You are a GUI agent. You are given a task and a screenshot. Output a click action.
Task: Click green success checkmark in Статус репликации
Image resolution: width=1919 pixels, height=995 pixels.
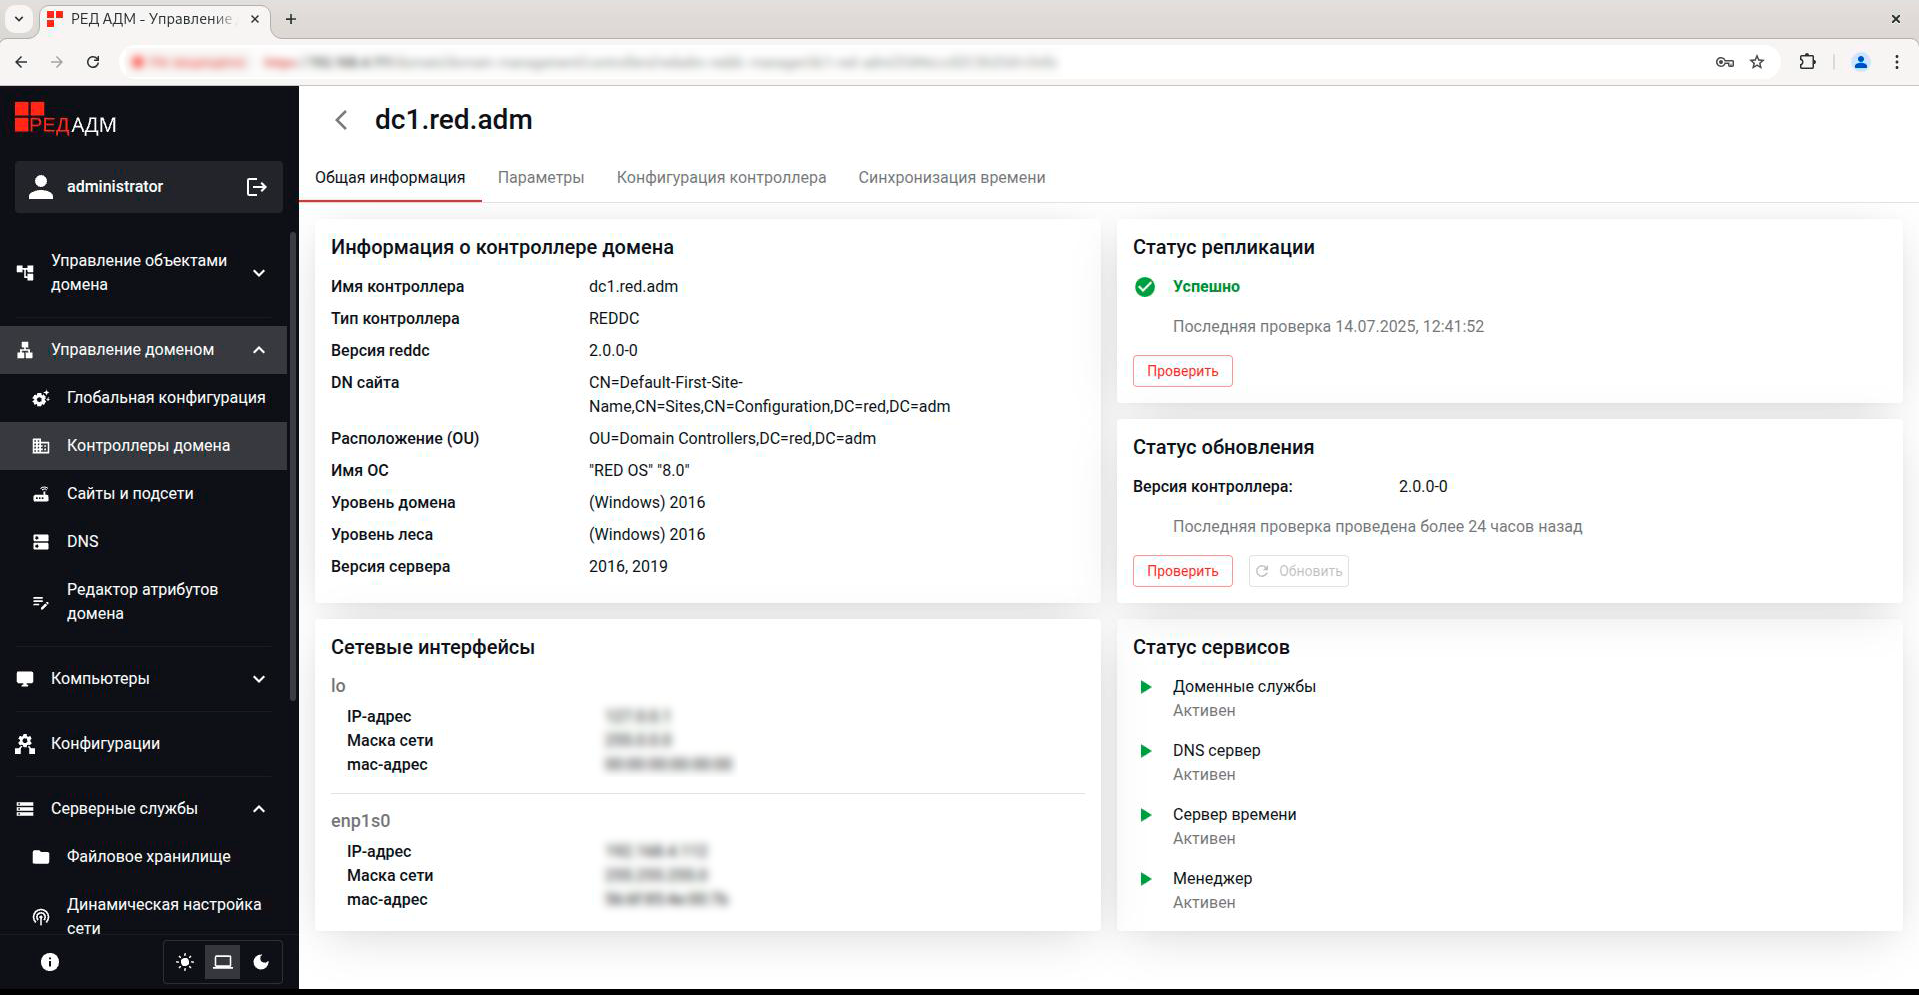1145,287
